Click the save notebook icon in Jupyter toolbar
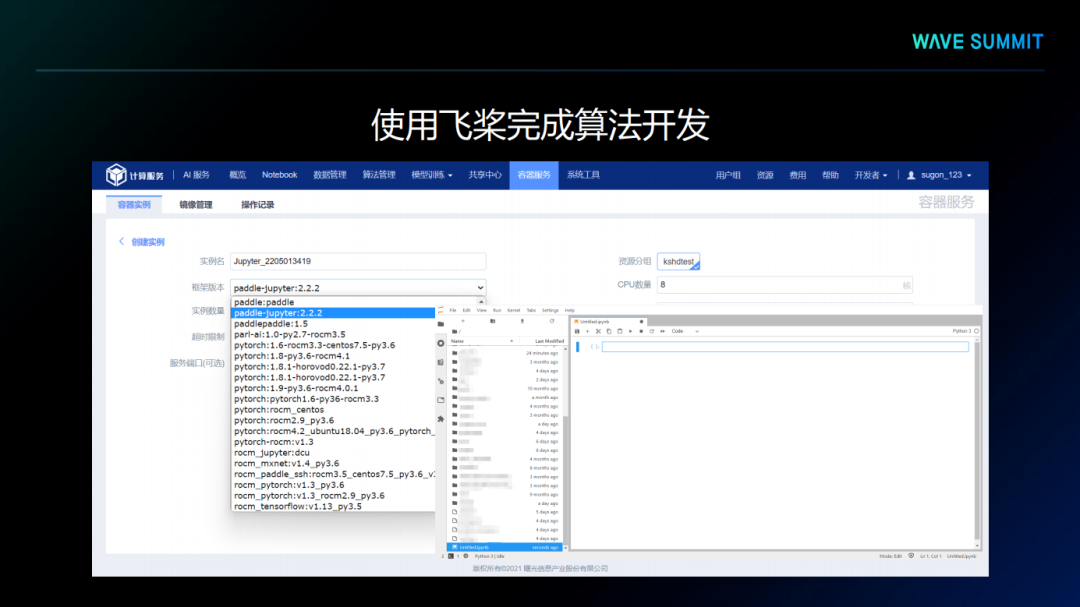Image resolution: width=1080 pixels, height=607 pixels. tap(577, 331)
